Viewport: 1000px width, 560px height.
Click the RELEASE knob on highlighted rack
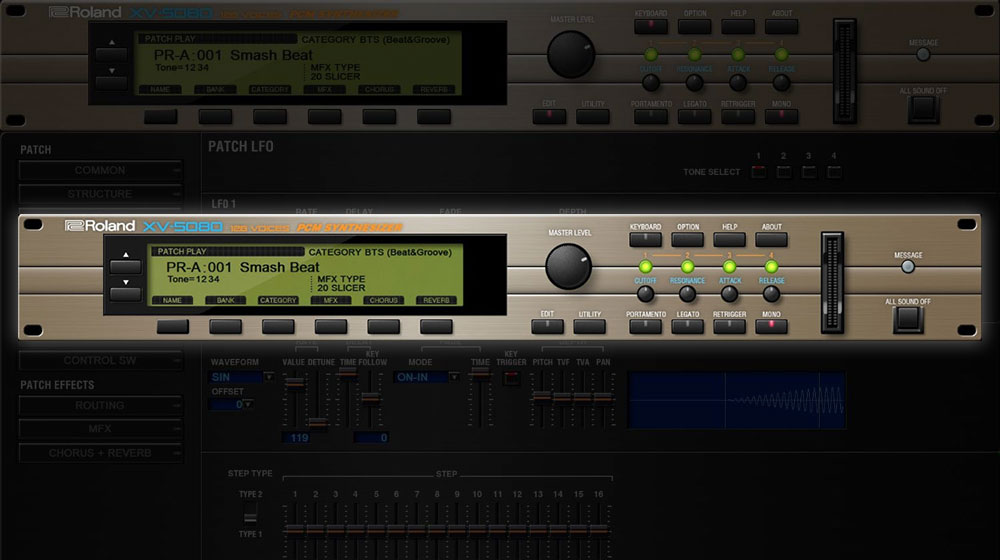pos(771,294)
